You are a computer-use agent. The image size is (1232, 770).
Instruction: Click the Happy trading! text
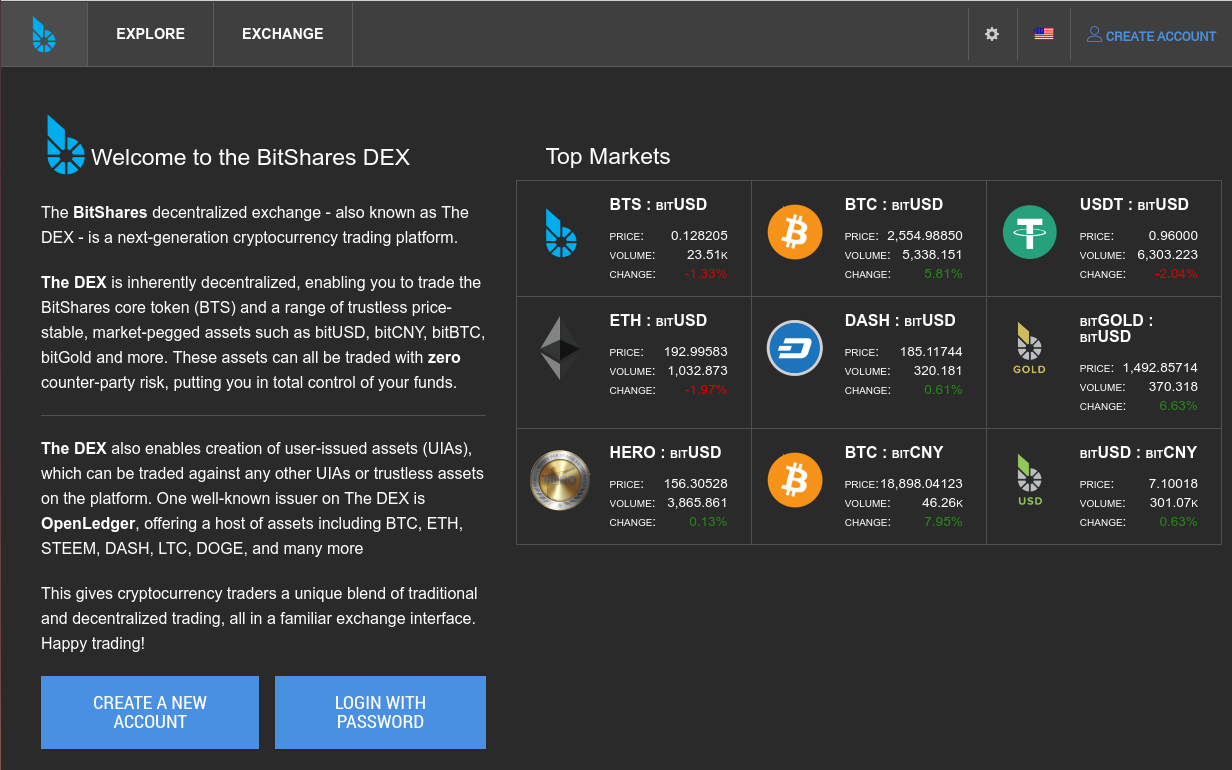tap(93, 644)
